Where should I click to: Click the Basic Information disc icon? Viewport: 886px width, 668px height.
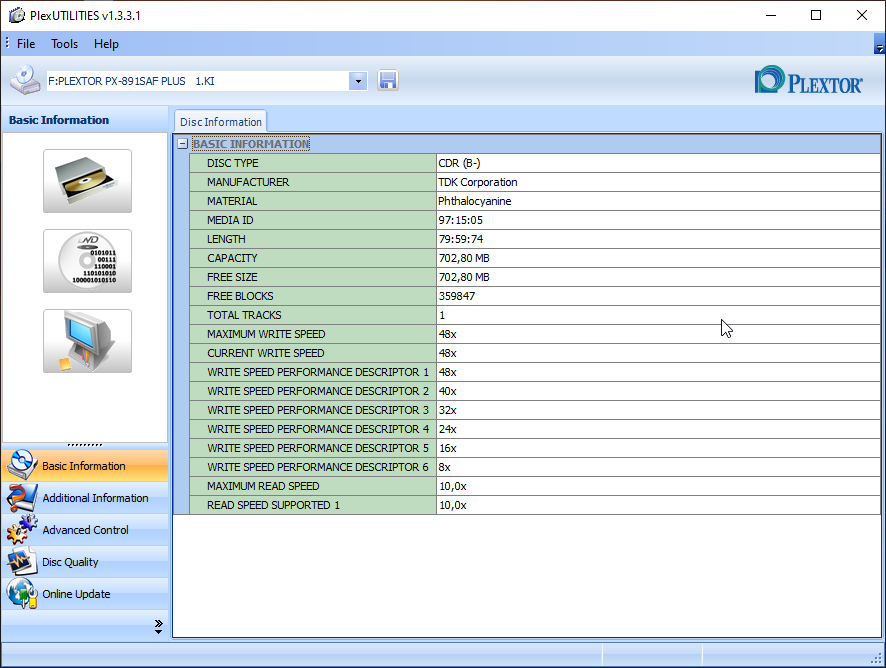pos(21,465)
